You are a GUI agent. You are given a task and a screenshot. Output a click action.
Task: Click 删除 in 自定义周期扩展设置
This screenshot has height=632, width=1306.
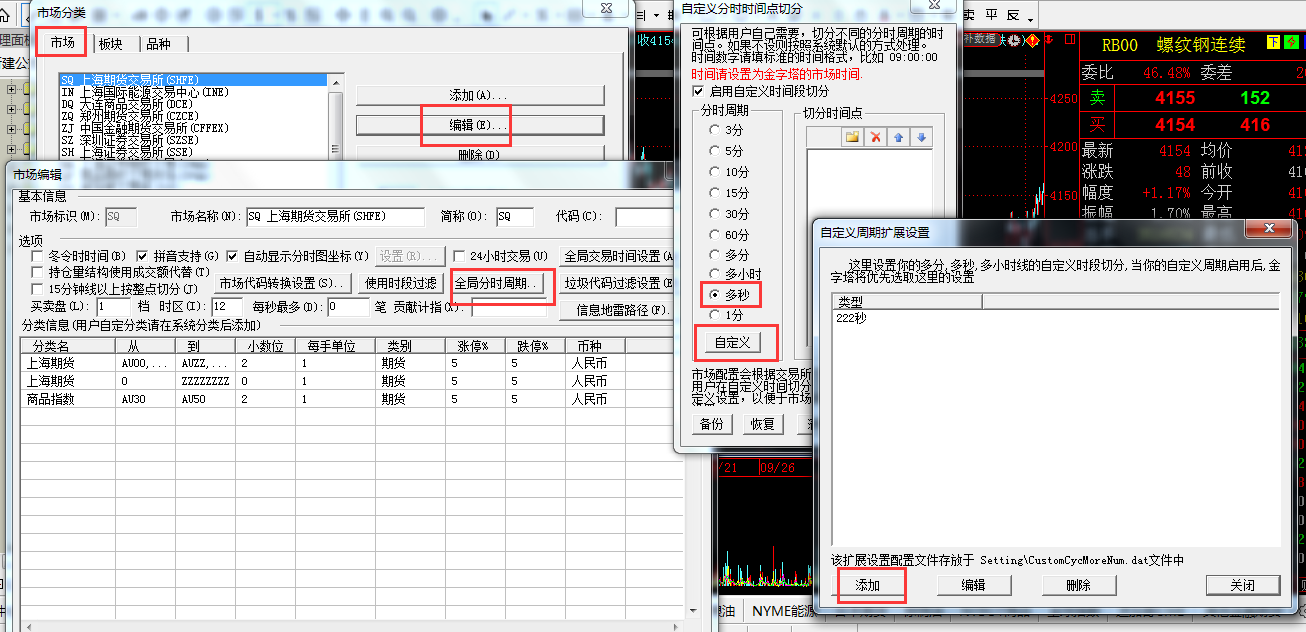click(x=1078, y=585)
